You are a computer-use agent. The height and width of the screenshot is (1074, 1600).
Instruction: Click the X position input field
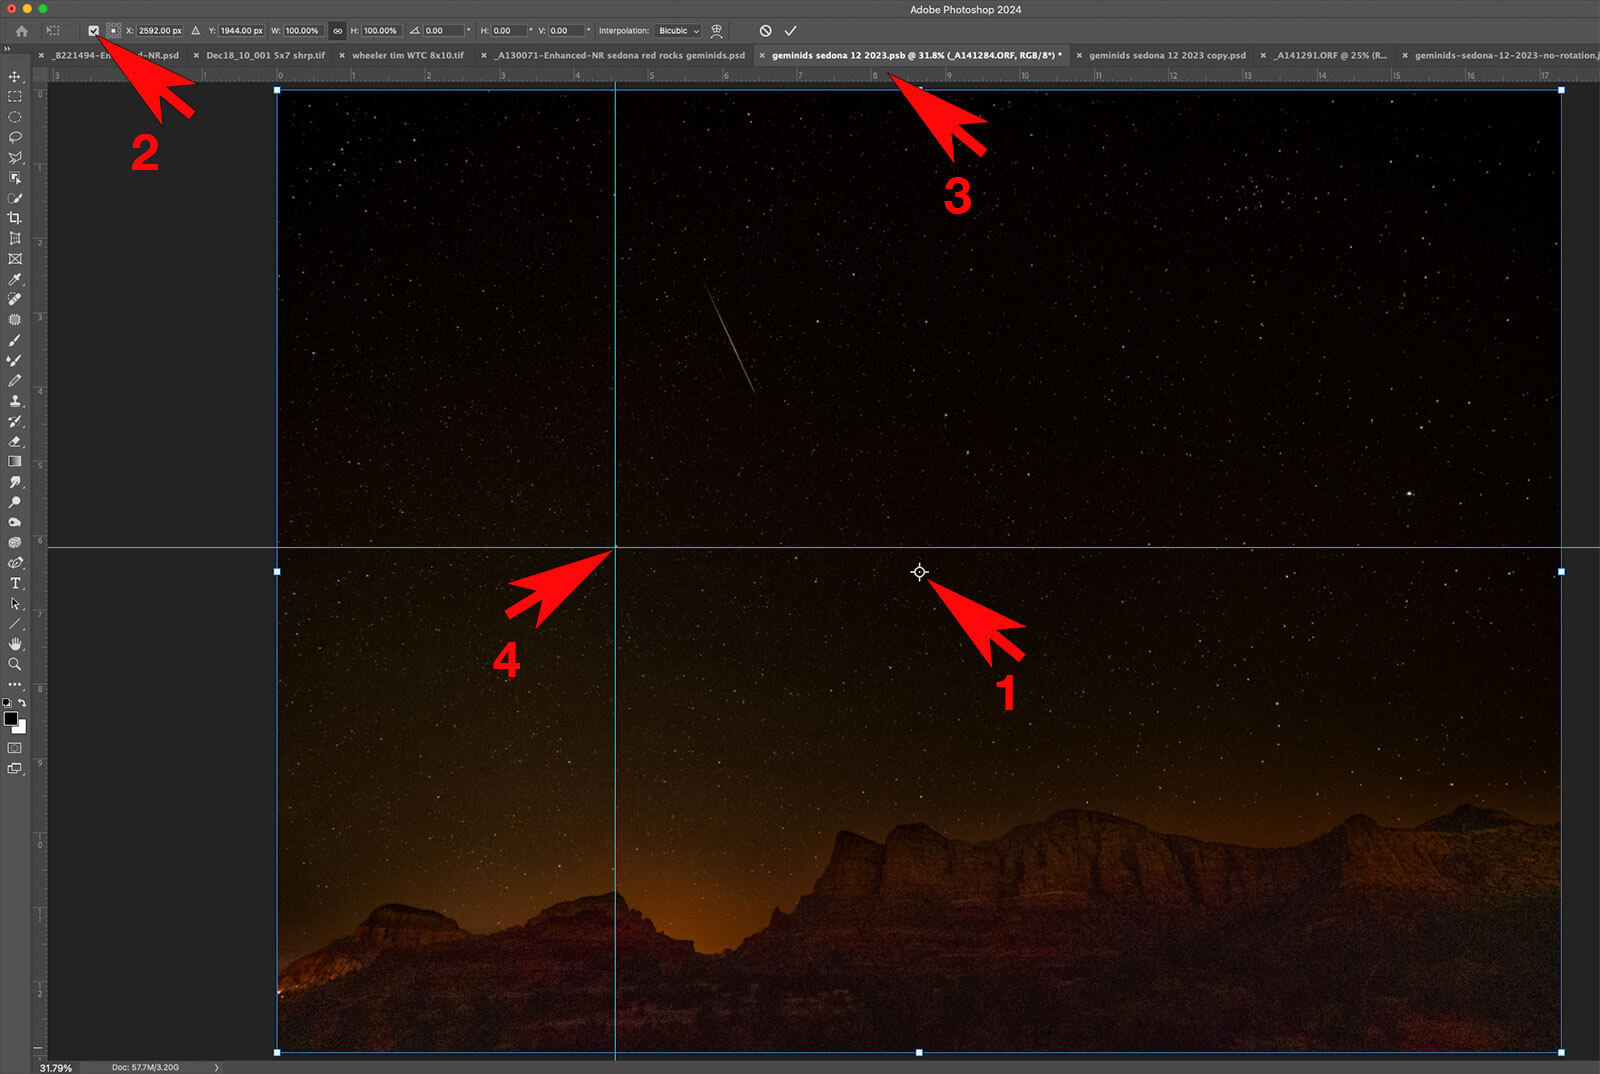pyautogui.click(x=160, y=31)
